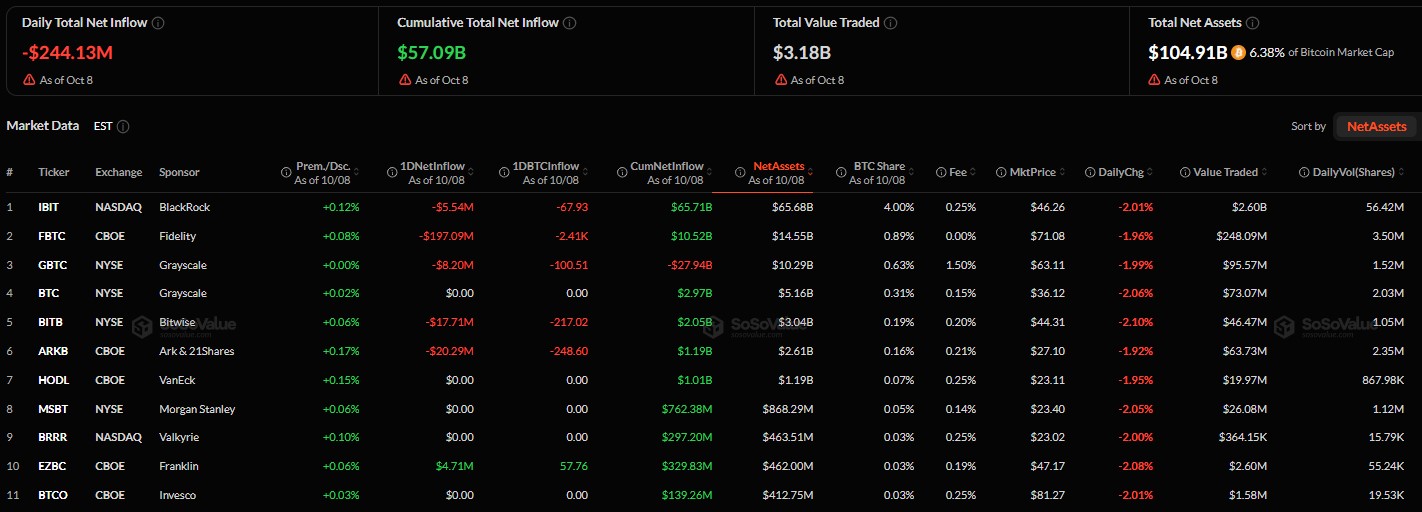Click the orange Bitcoin icon near 6.38%

pos(1238,52)
